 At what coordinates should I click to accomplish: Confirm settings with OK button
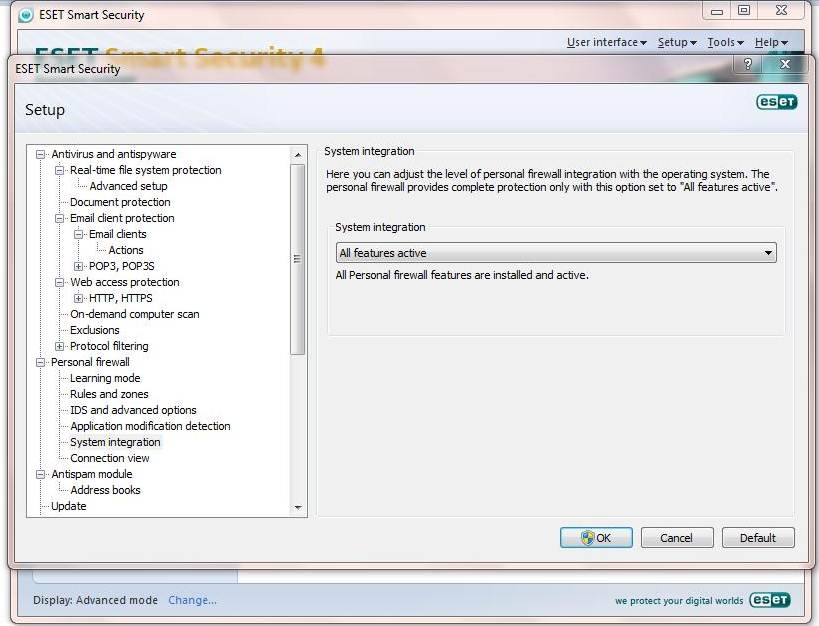tap(596, 538)
